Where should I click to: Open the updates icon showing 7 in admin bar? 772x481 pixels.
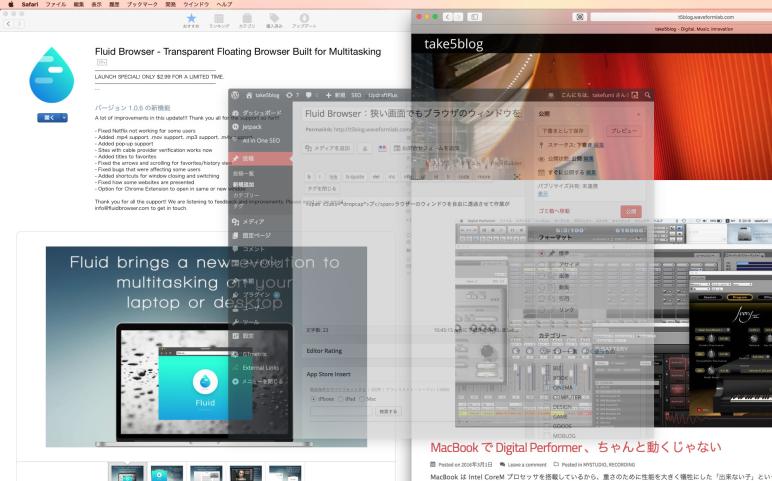pyautogui.click(x=292, y=95)
